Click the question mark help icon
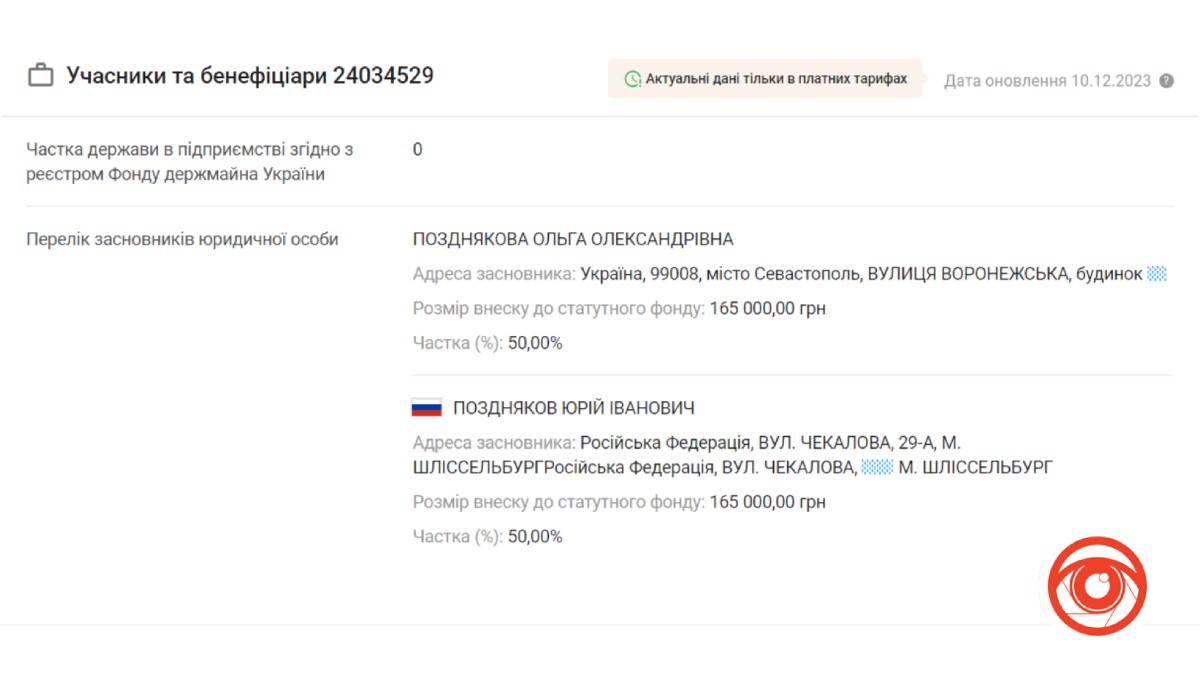The width and height of the screenshot is (1200, 675). (1166, 81)
